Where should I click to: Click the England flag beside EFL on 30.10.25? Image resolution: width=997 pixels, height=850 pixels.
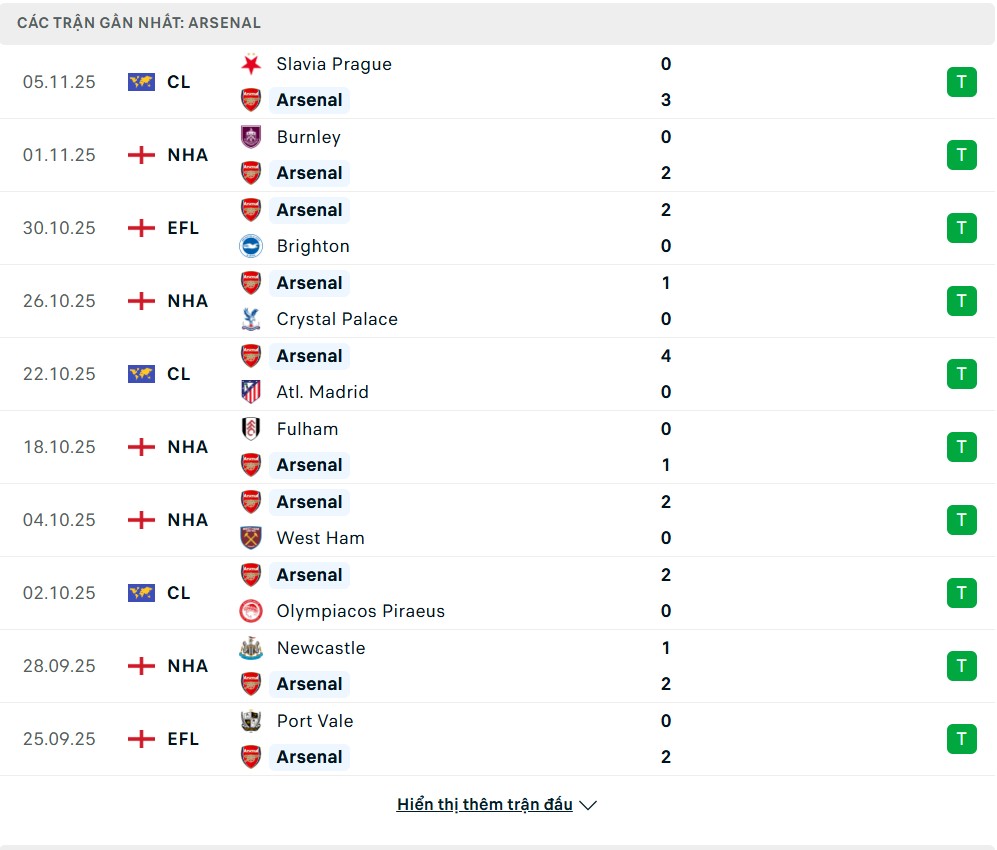point(142,228)
